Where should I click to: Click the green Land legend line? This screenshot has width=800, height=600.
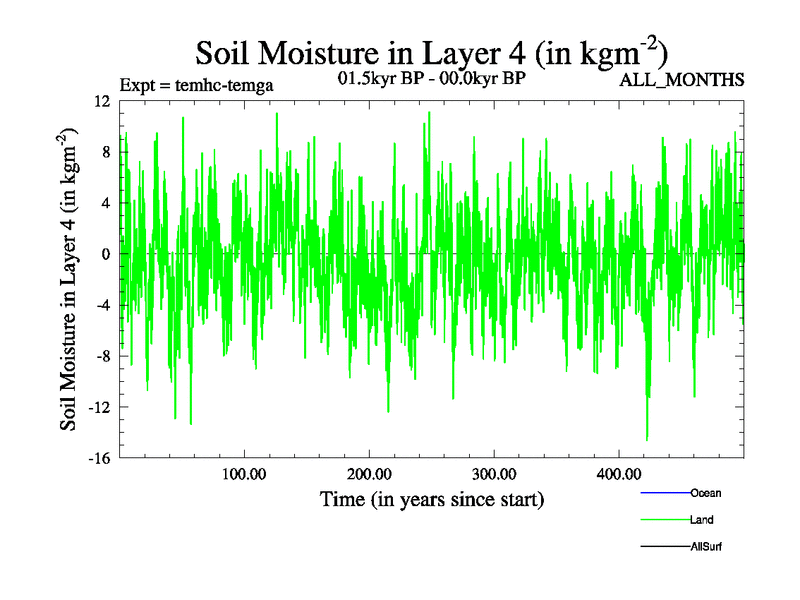coord(664,520)
